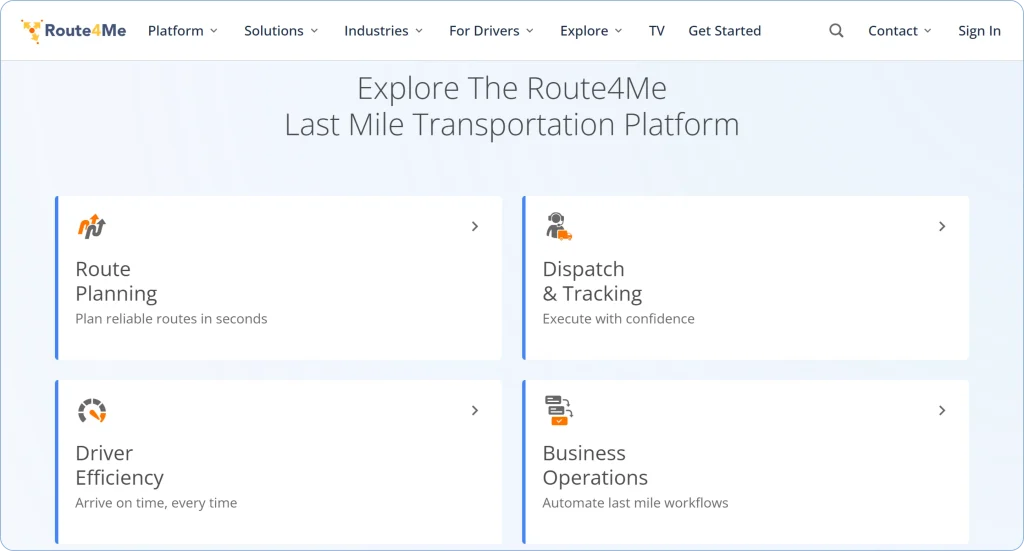Screen dimensions: 1024x551
Task: Expand the Platform dropdown menu
Action: pyautogui.click(x=183, y=31)
